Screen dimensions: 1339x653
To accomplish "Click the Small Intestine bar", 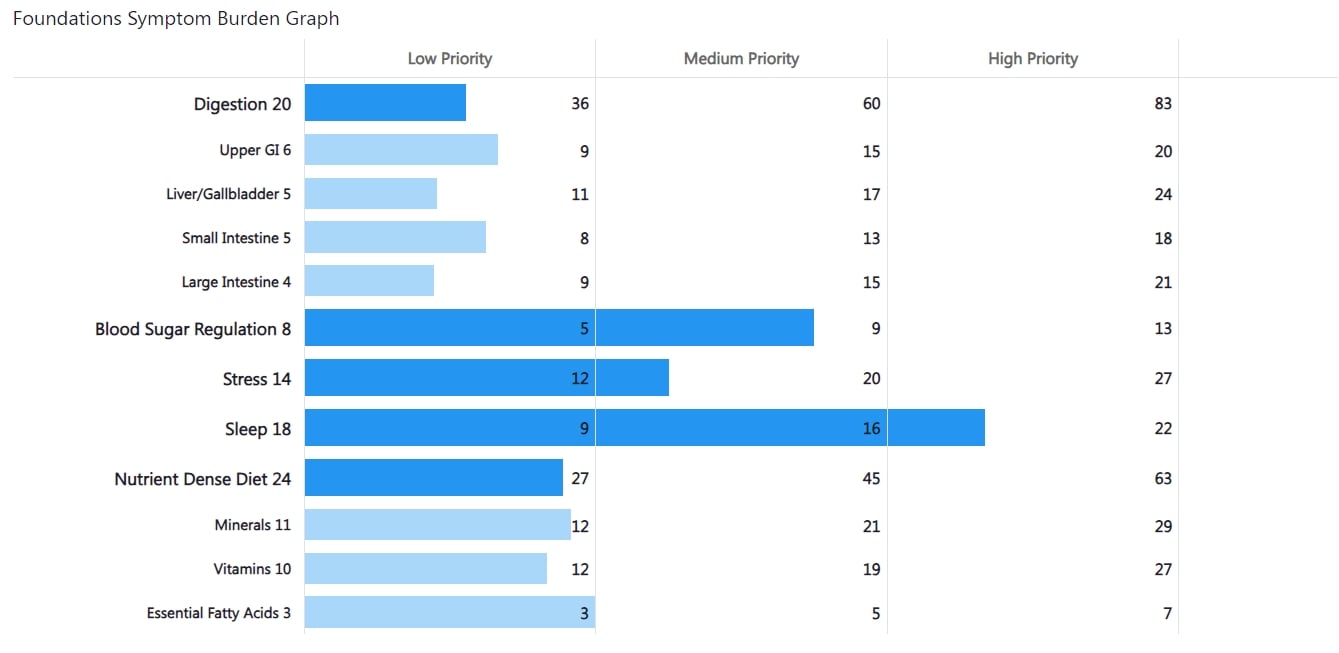I will (395, 238).
